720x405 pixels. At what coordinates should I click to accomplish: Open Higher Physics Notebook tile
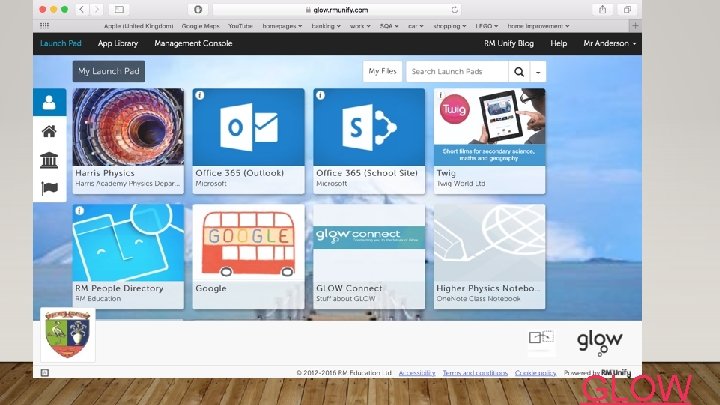[489, 256]
